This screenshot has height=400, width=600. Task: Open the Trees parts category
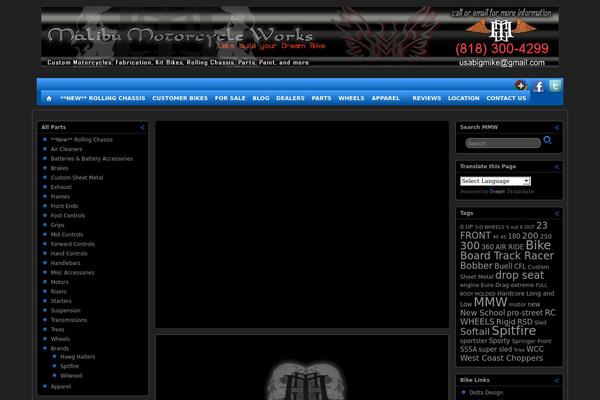[x=57, y=330]
